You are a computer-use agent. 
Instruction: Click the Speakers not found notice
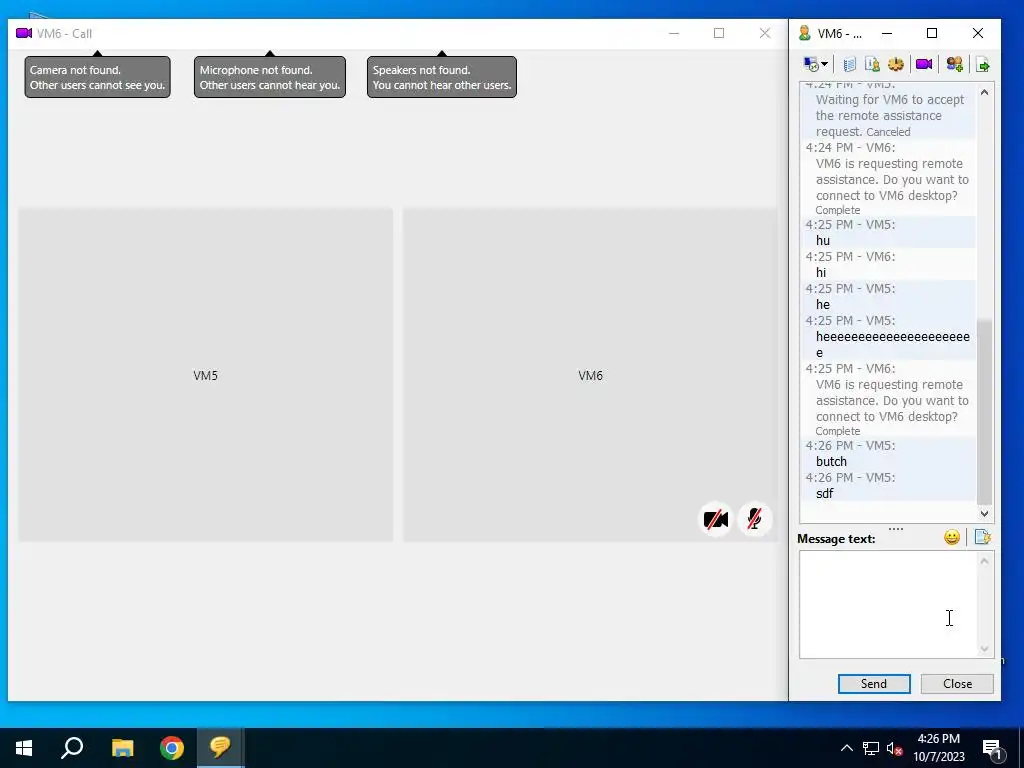pyautogui.click(x=441, y=77)
